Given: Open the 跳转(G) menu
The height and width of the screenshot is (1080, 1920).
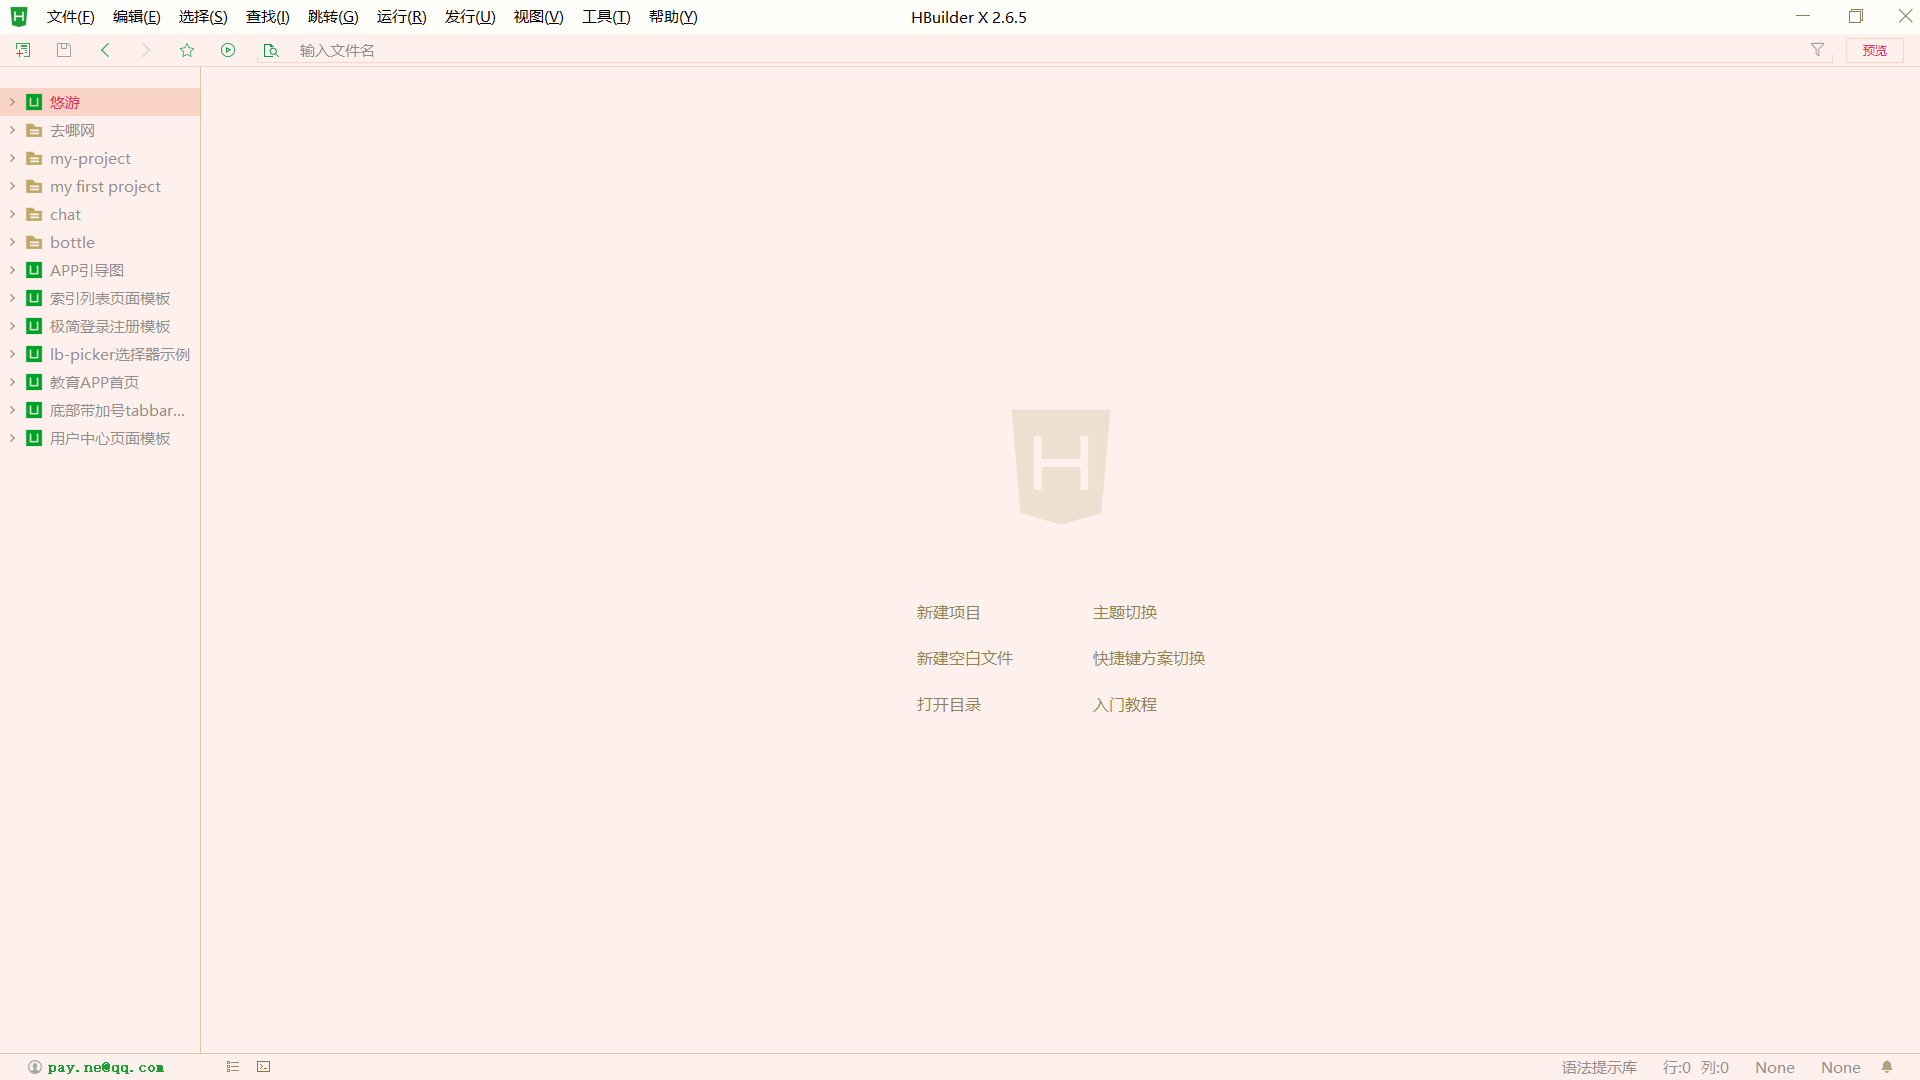Looking at the screenshot, I should [x=333, y=17].
